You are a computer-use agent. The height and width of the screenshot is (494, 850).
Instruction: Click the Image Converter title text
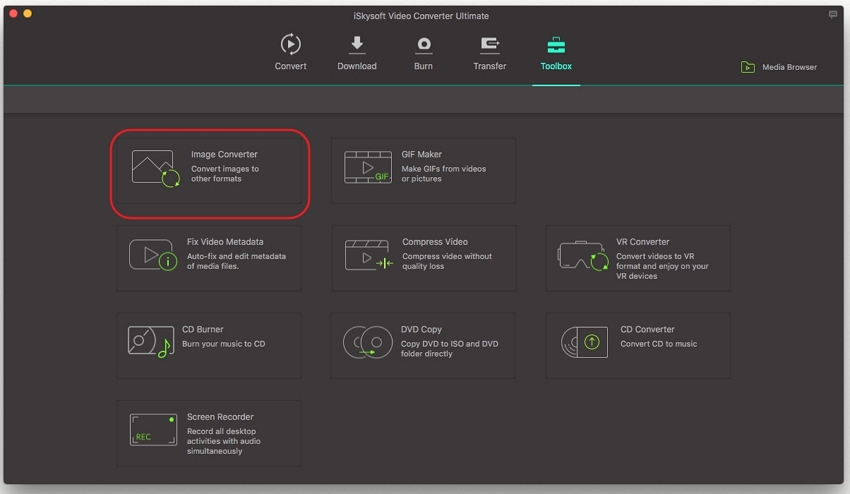point(224,155)
